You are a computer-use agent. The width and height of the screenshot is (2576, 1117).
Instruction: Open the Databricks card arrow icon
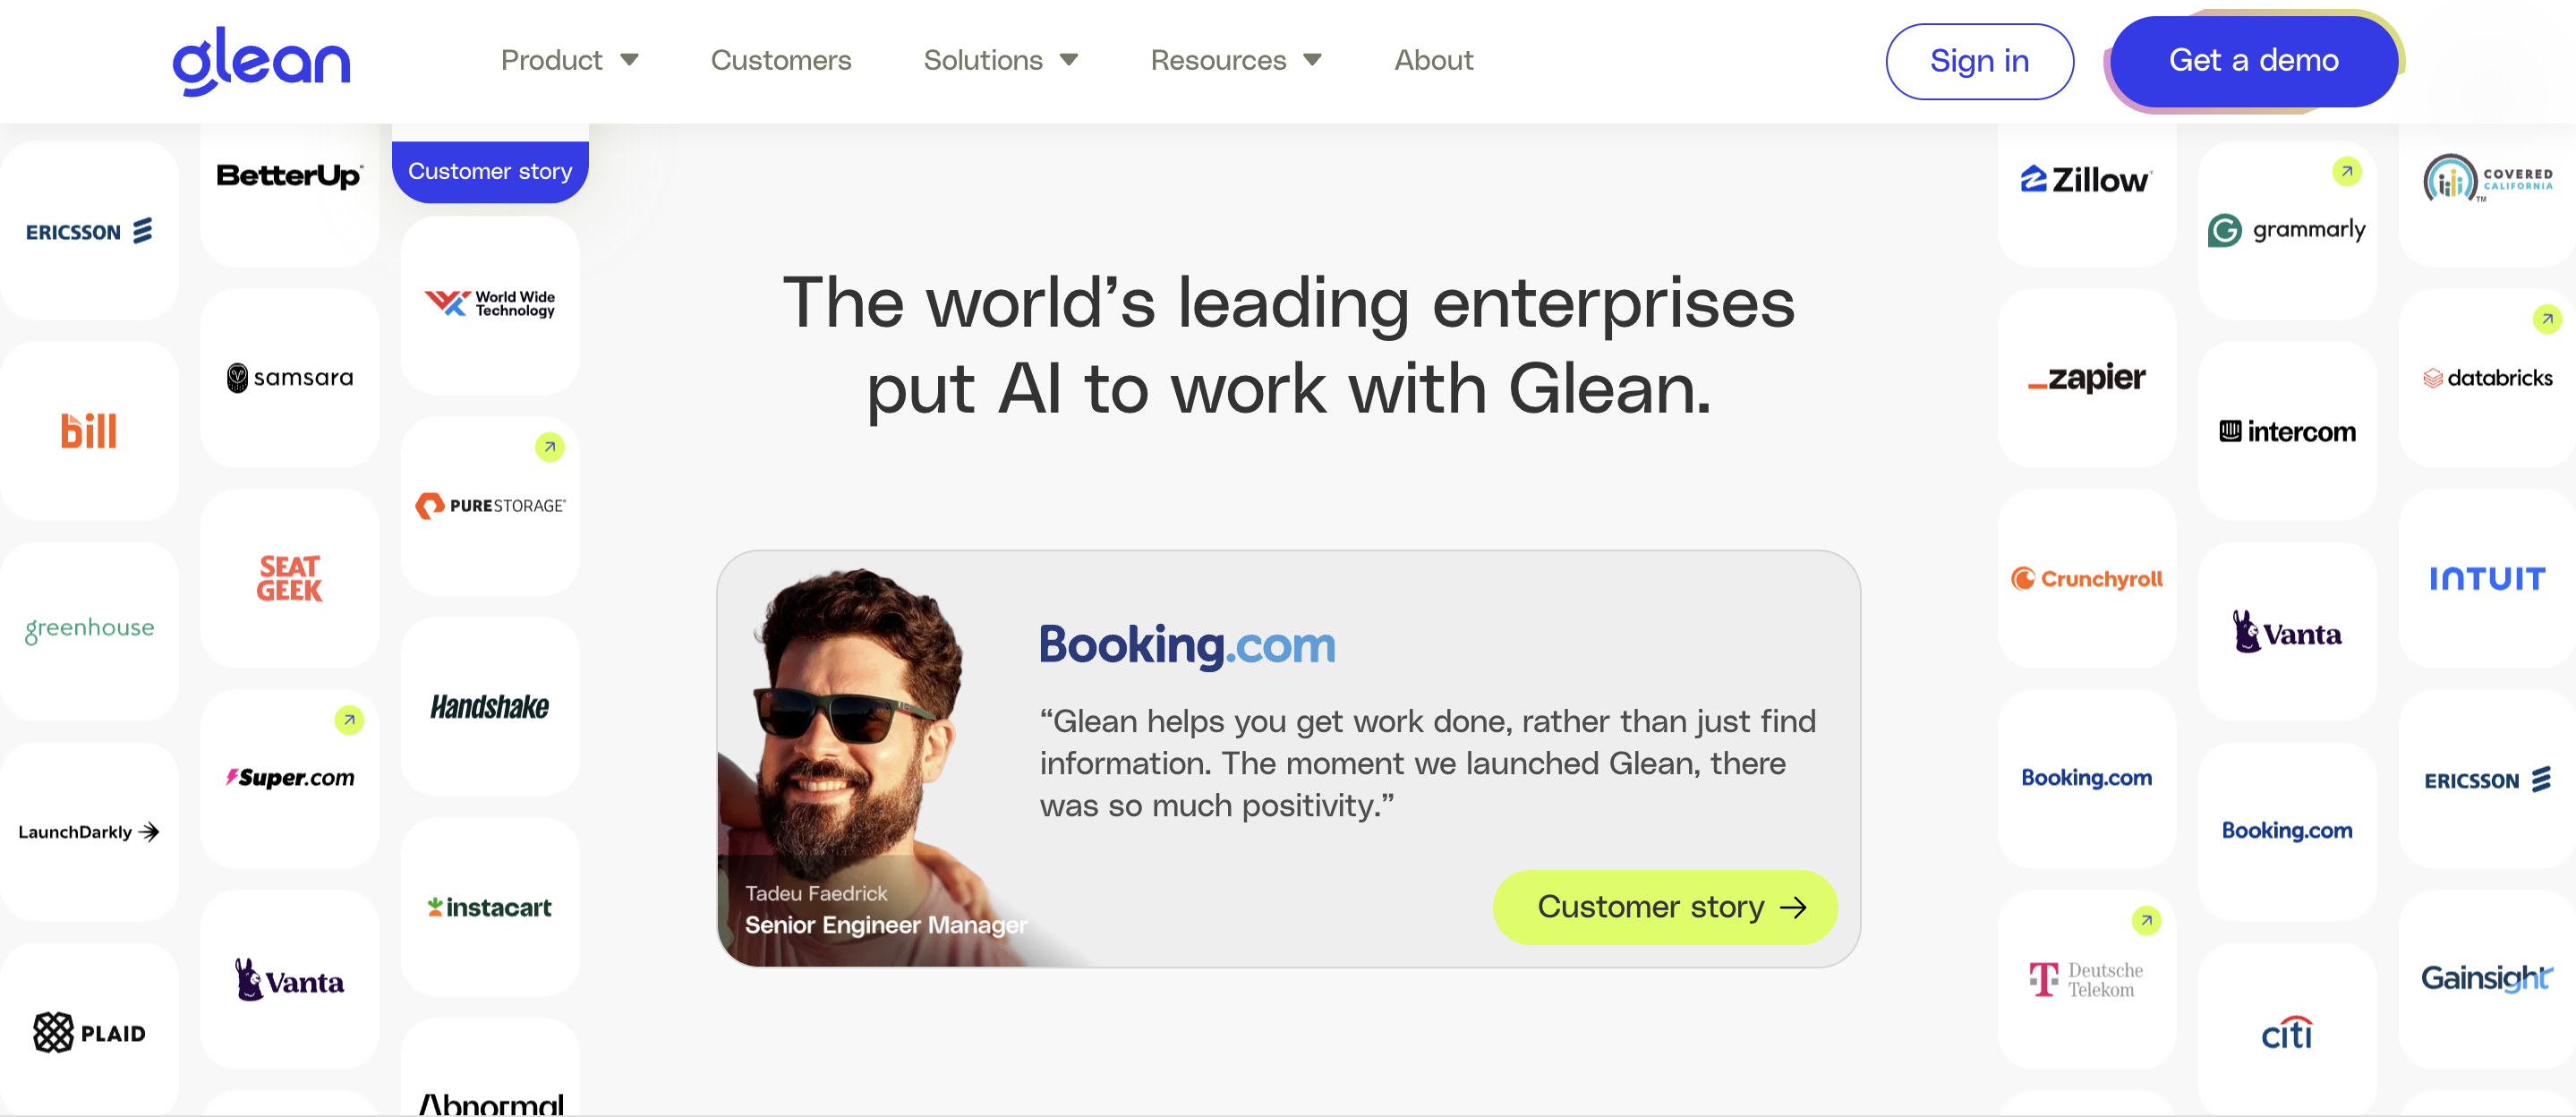[x=2546, y=319]
